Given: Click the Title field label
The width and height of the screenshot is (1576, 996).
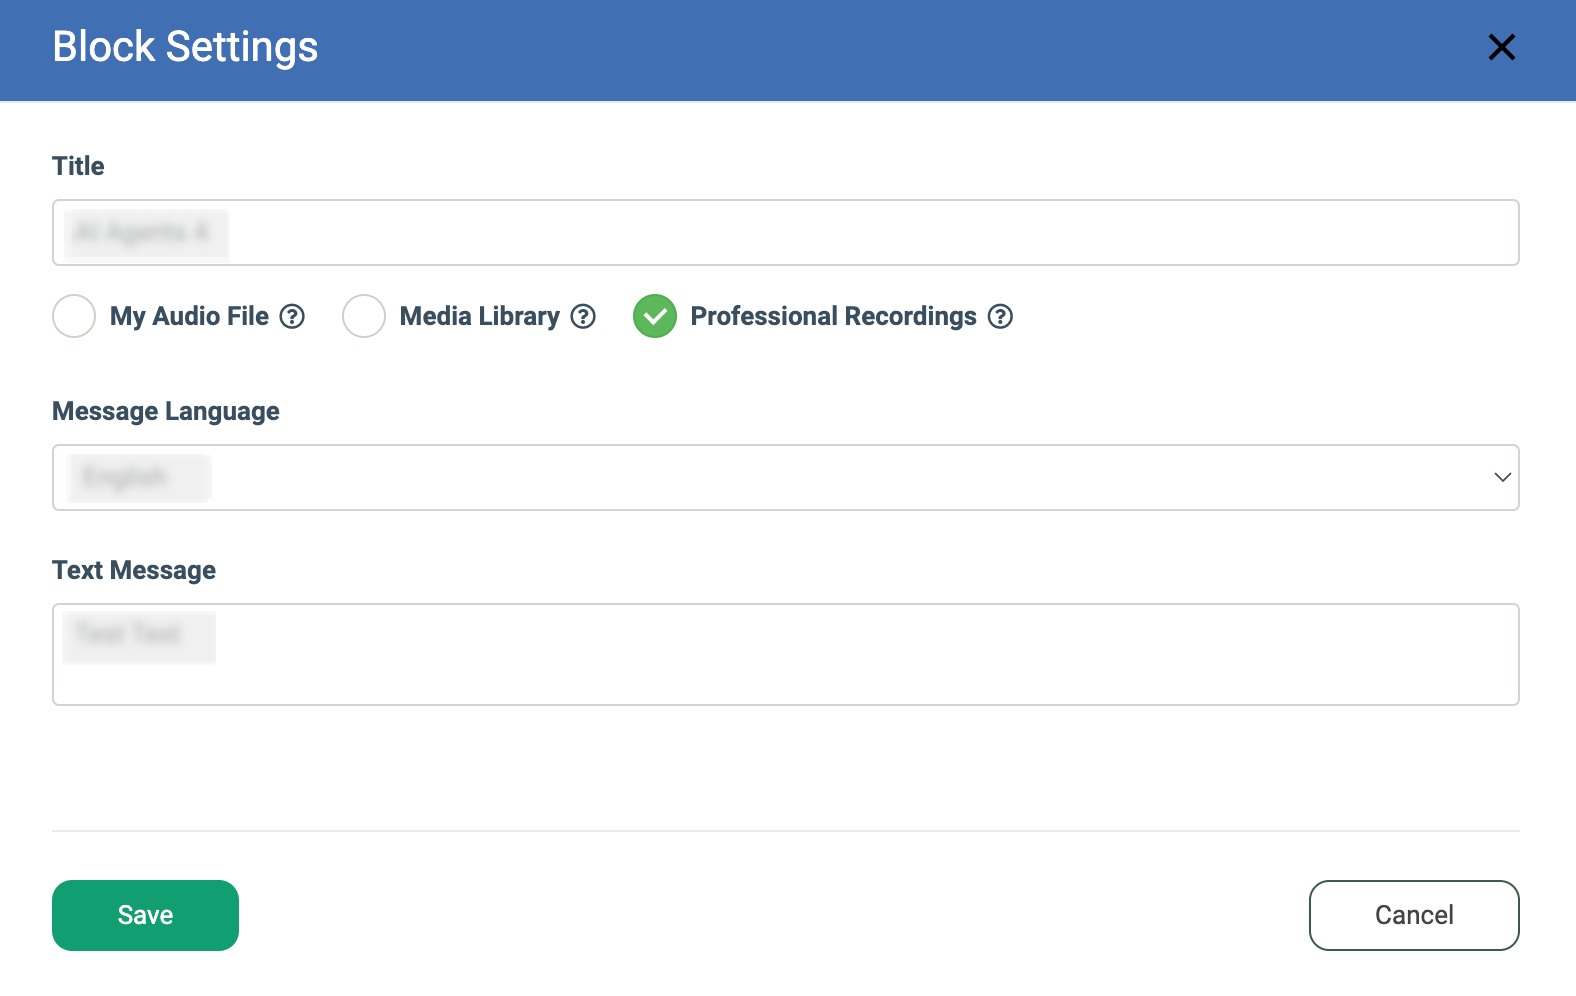Looking at the screenshot, I should [78, 166].
